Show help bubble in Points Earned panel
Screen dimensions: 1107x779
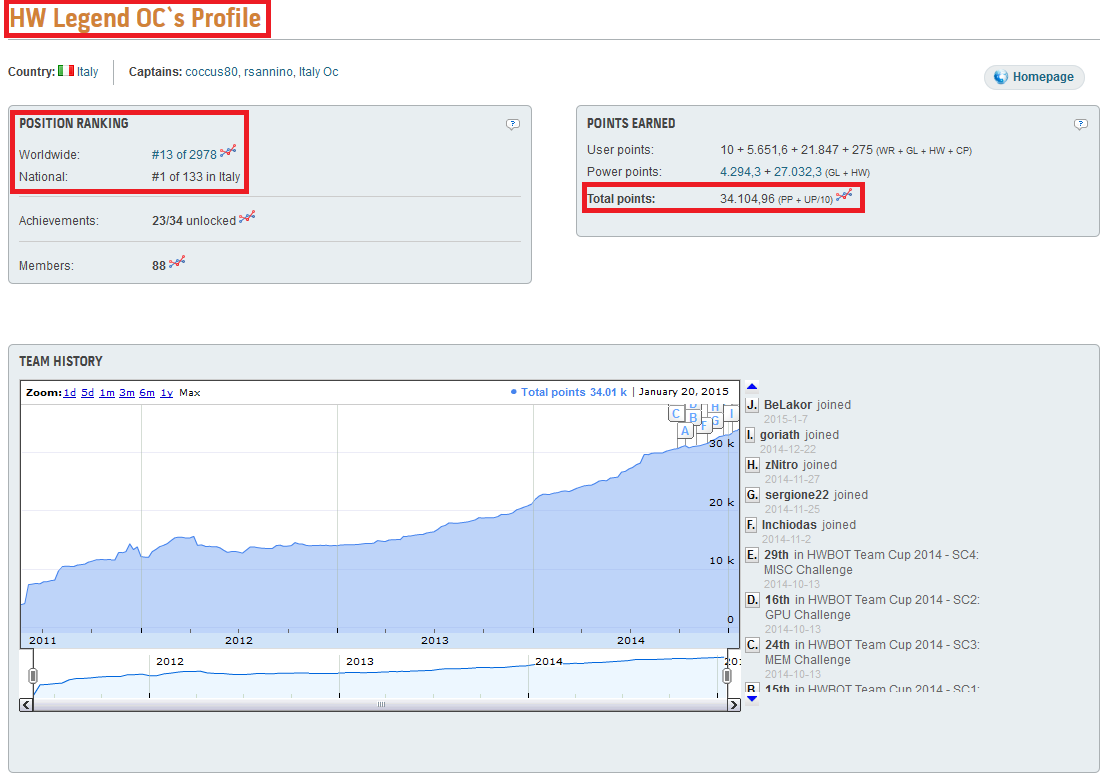(1081, 124)
